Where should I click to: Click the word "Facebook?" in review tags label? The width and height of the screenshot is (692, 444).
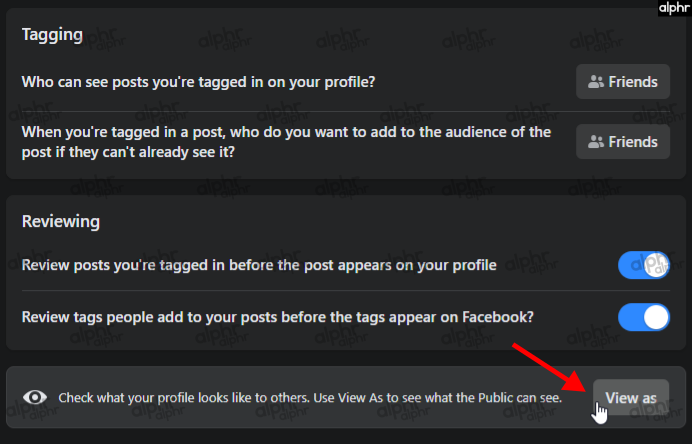[x=499, y=317]
